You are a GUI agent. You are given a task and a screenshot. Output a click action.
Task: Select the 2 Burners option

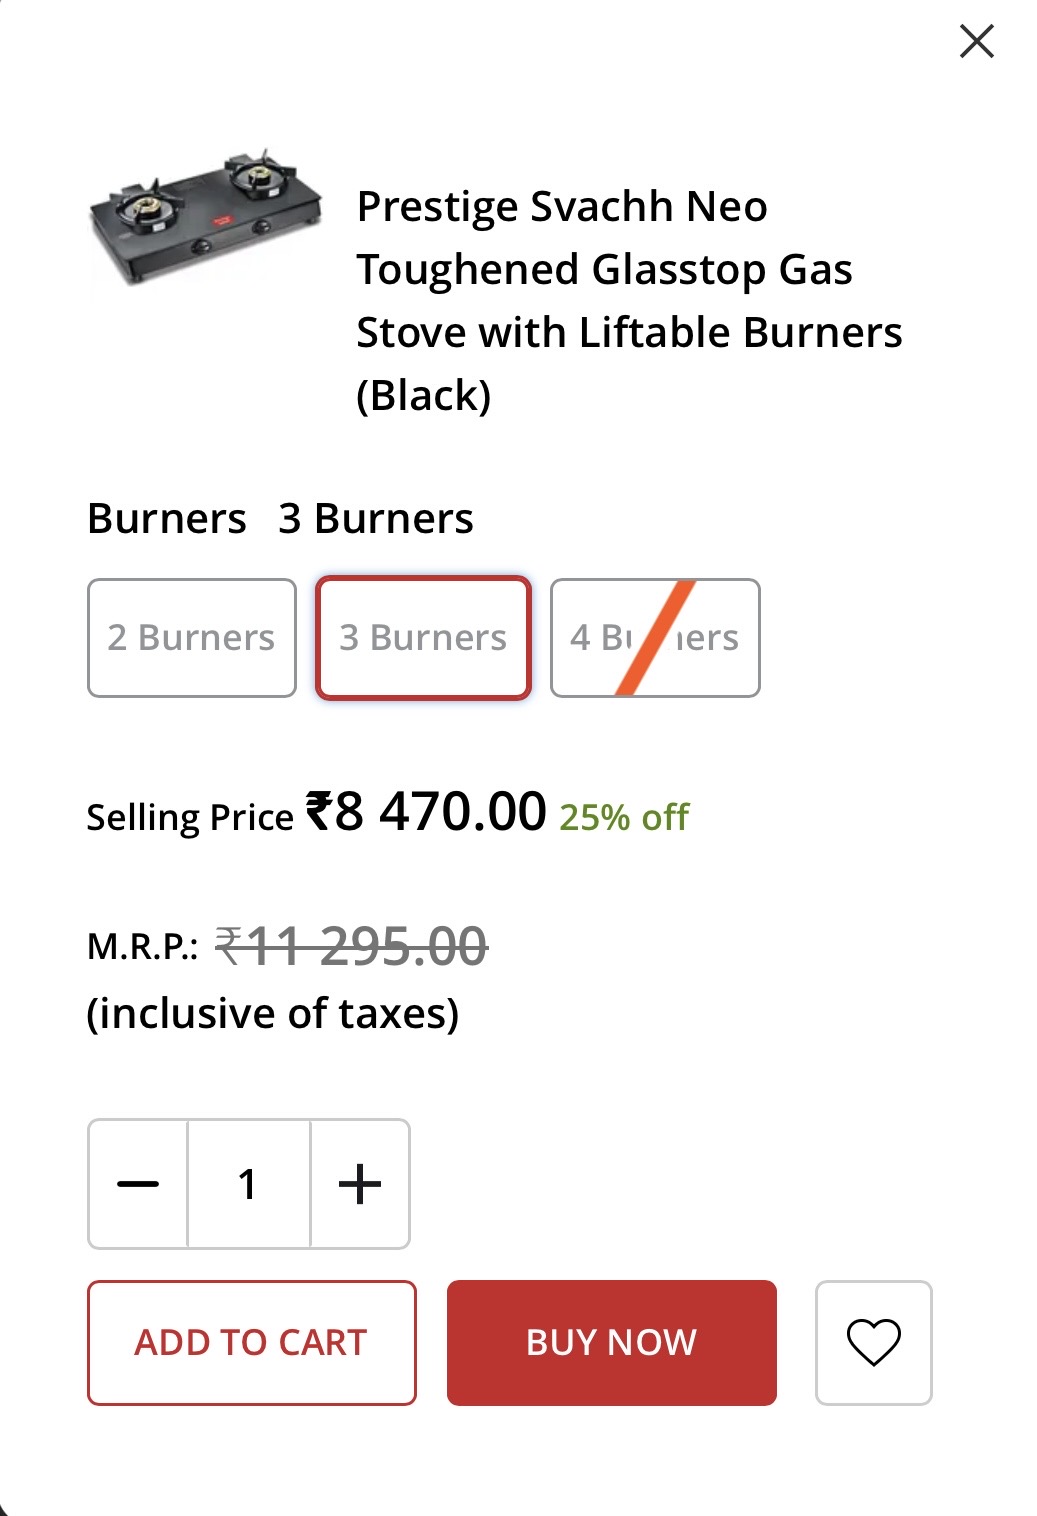(192, 638)
